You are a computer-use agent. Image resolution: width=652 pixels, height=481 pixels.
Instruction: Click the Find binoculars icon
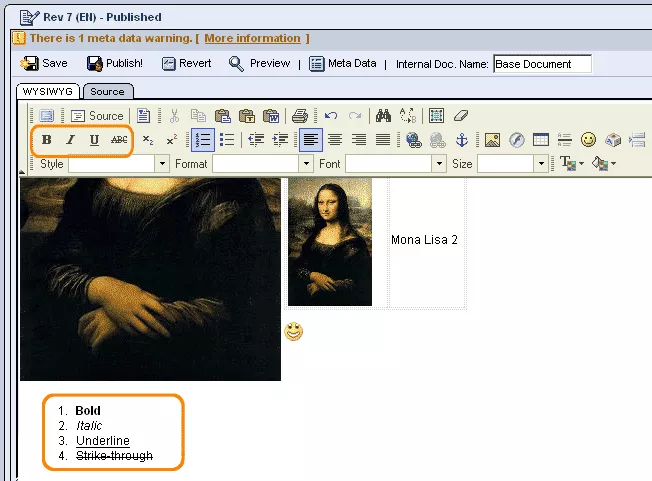coord(383,116)
